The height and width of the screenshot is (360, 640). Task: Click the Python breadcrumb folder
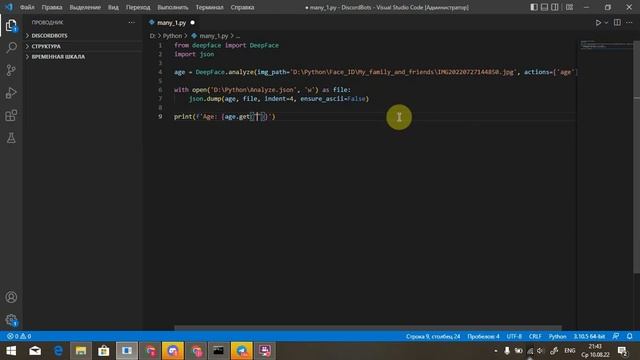(172, 36)
